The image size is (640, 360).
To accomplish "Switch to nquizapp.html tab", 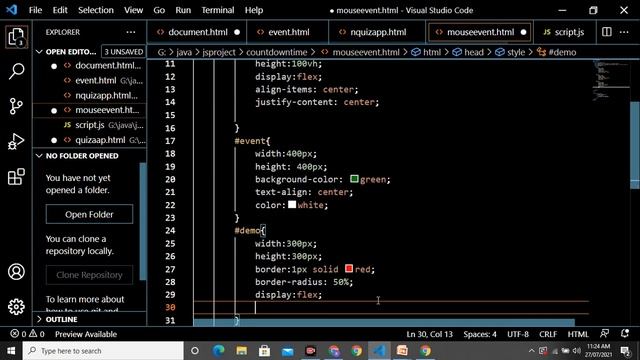I will [378, 32].
